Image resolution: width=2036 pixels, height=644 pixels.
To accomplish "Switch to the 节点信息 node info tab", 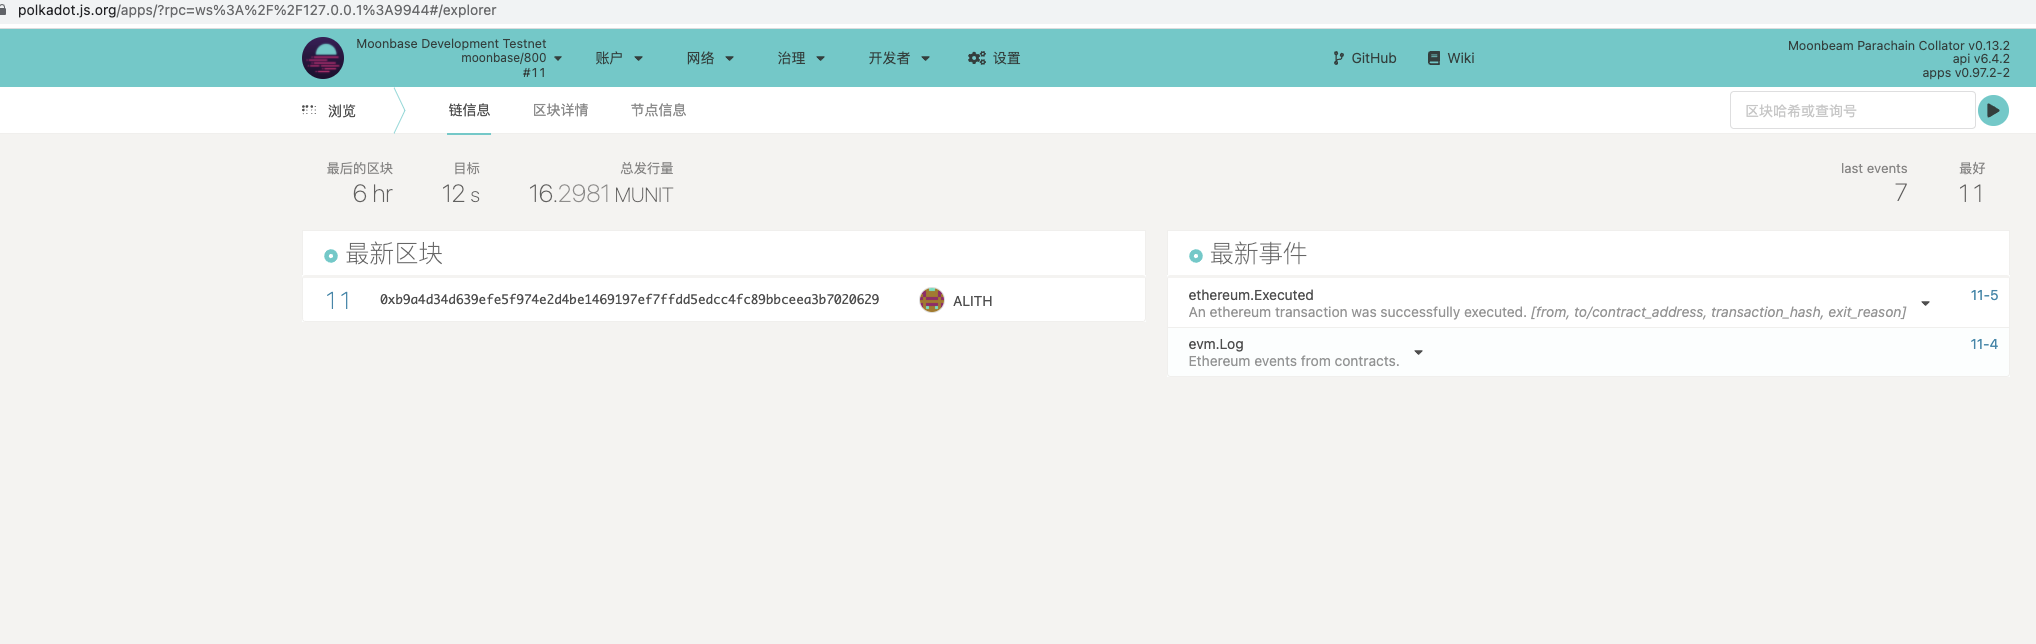I will tap(658, 110).
